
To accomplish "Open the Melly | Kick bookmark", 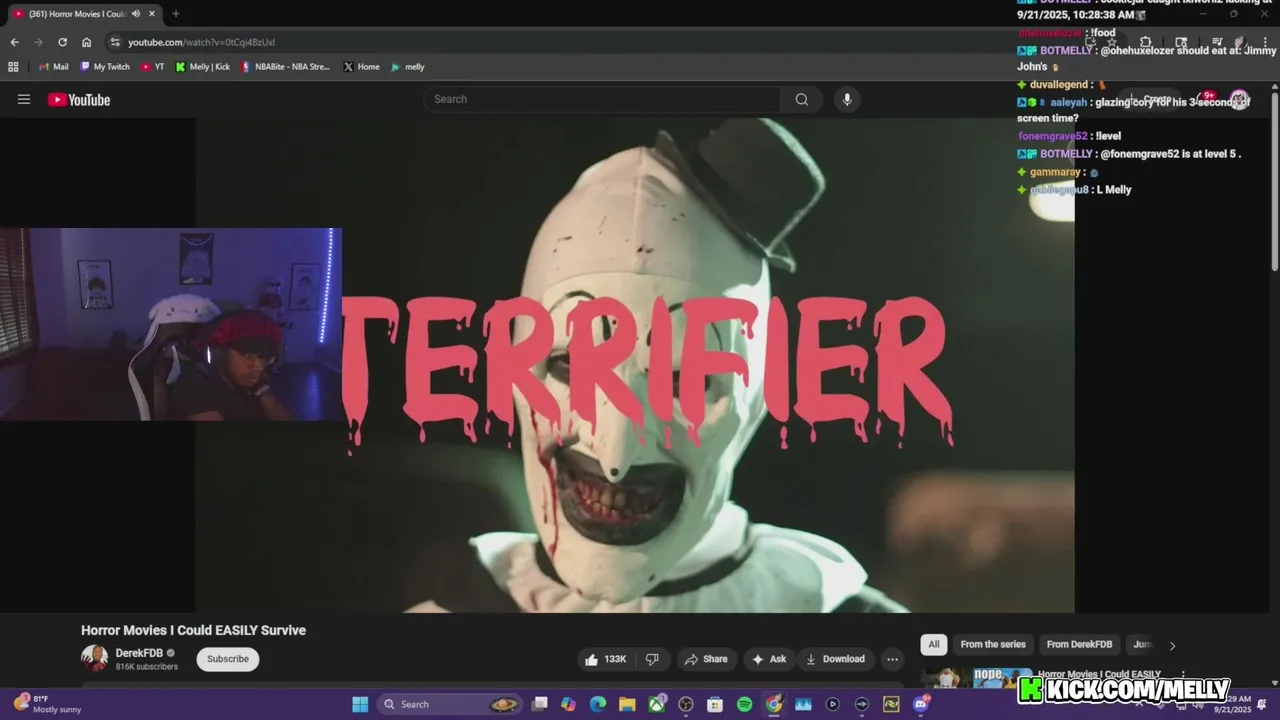I will coord(203,67).
